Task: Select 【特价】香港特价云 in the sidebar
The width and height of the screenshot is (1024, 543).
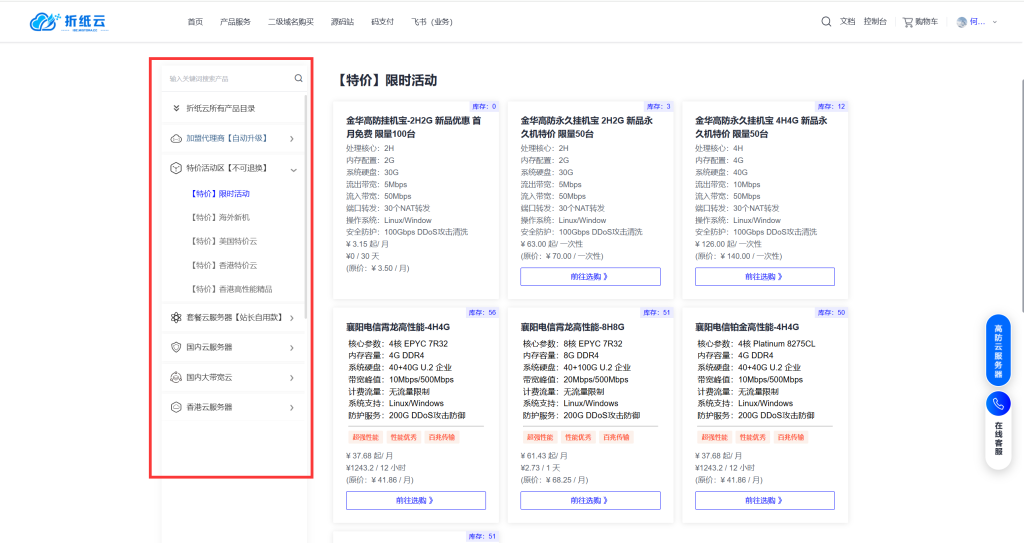Action: (x=224, y=265)
